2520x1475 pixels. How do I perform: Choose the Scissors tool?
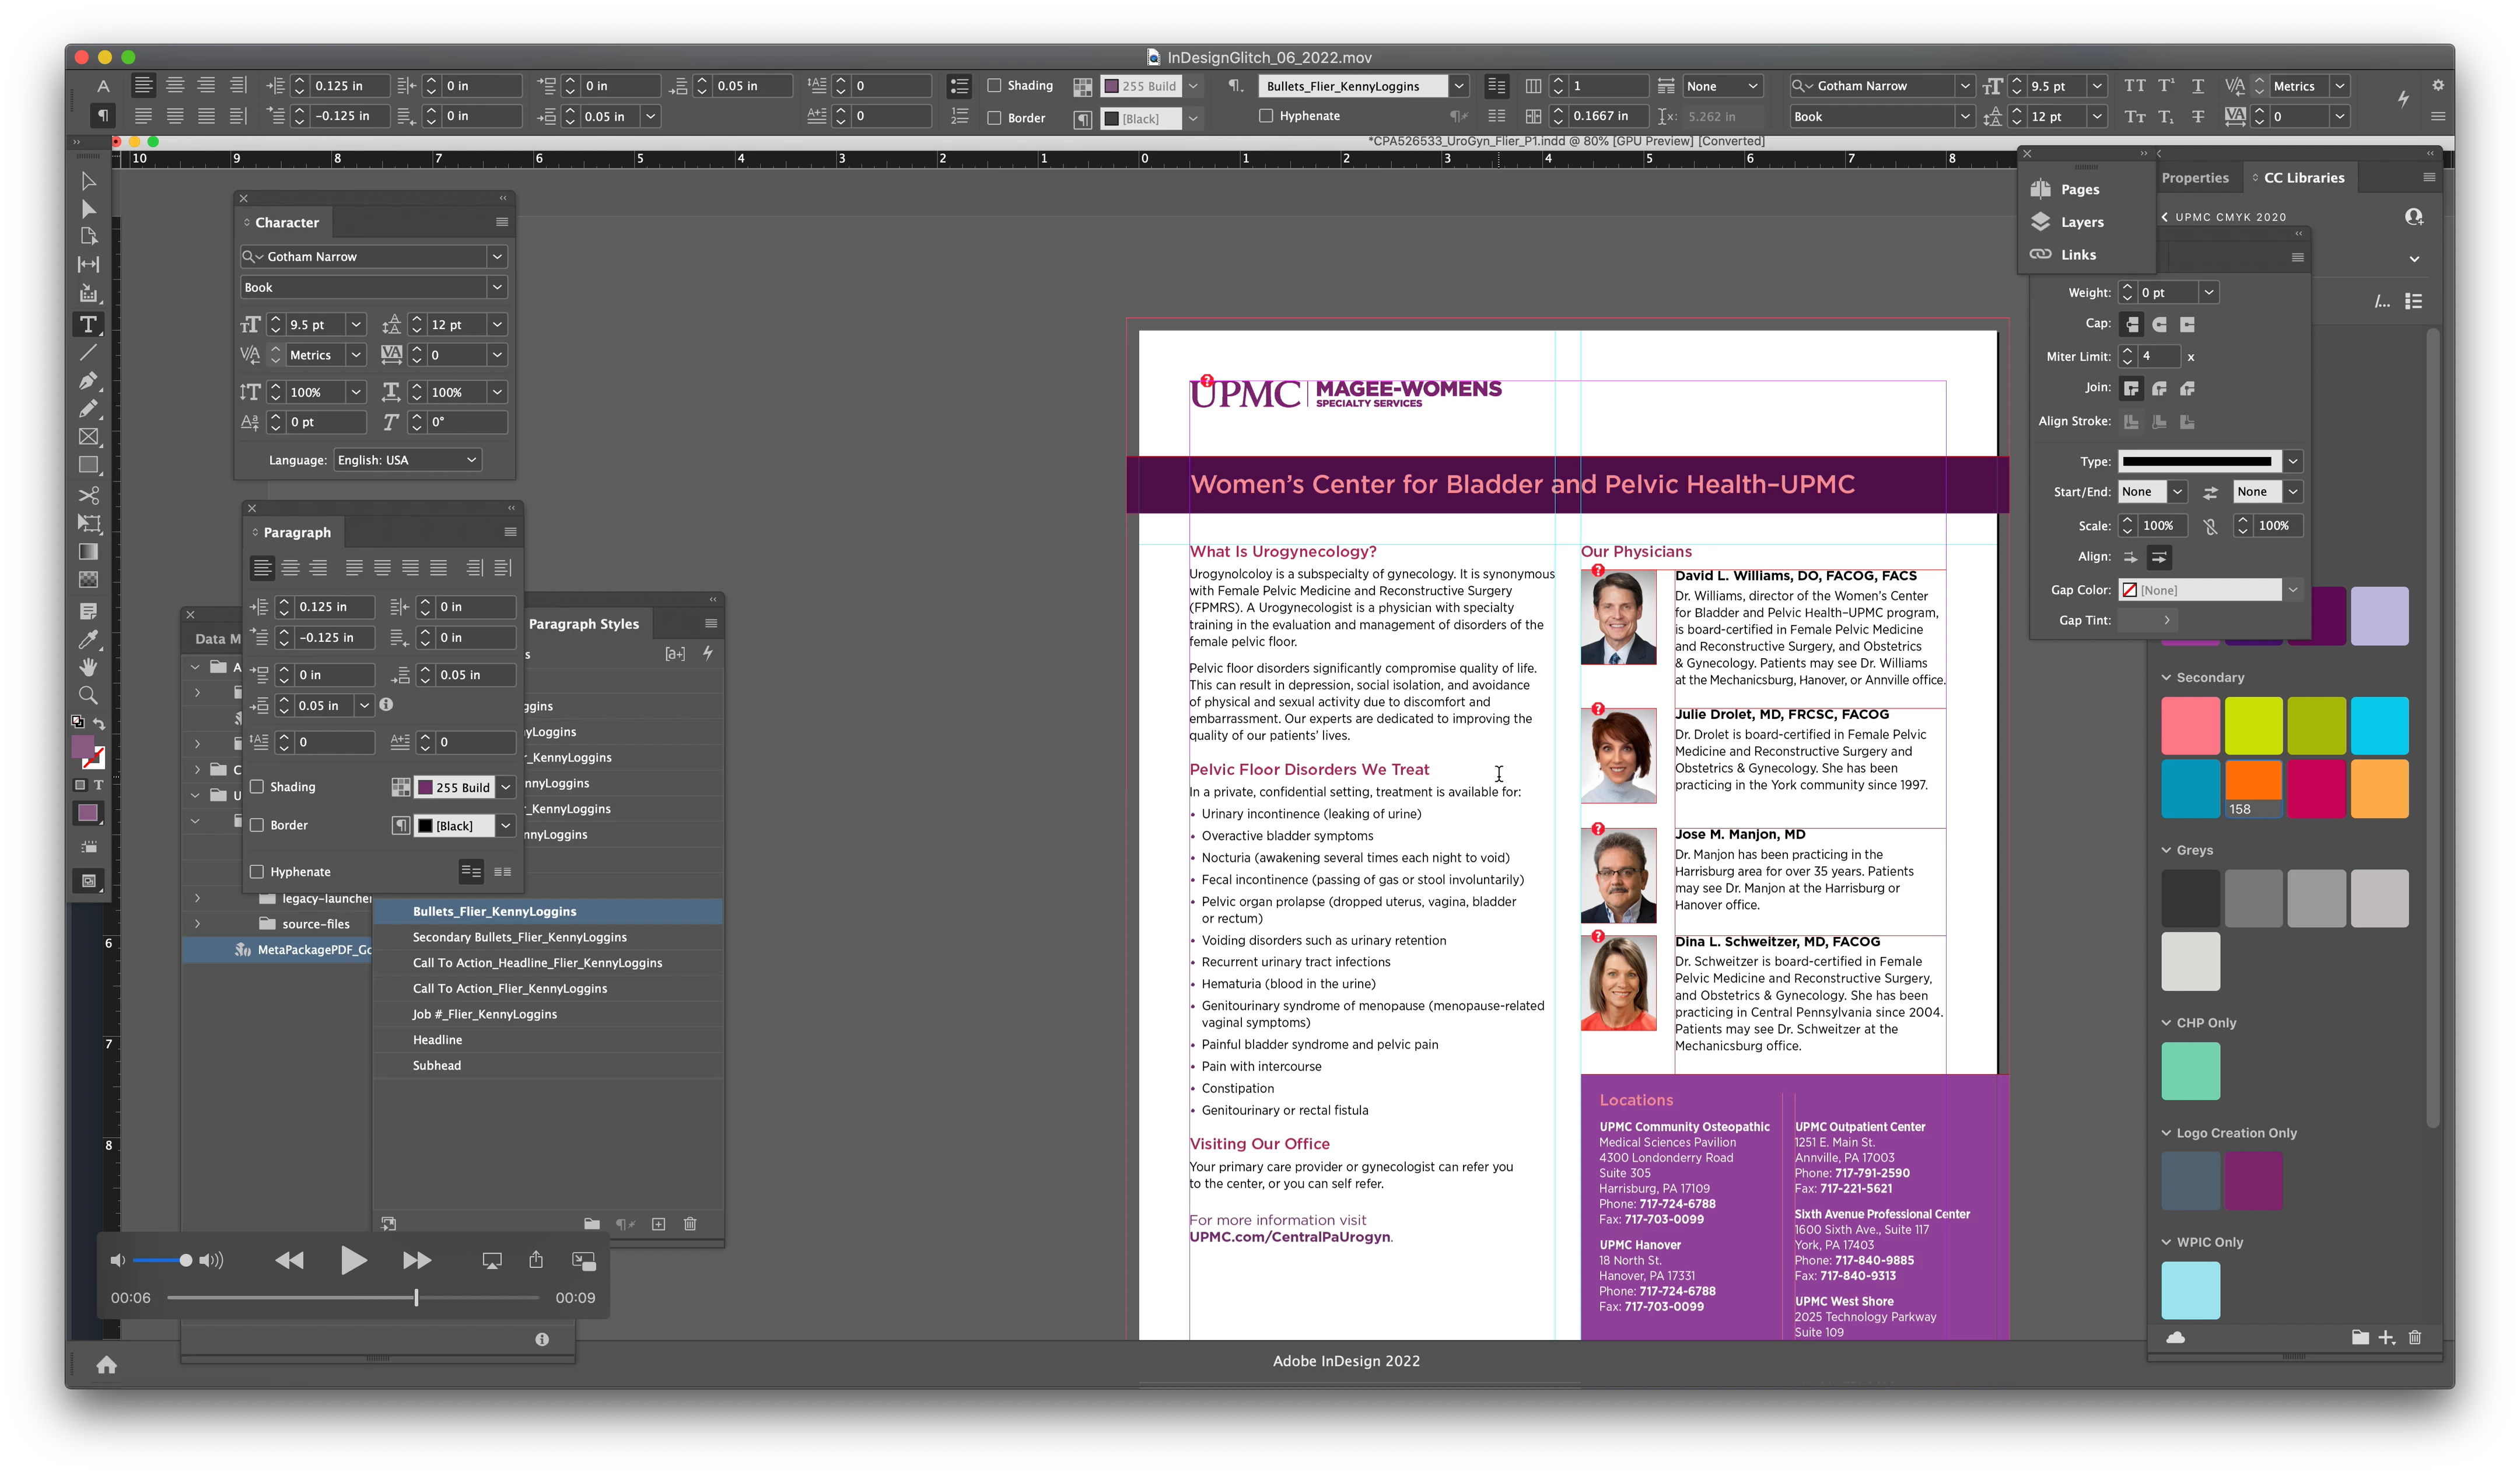[x=88, y=496]
